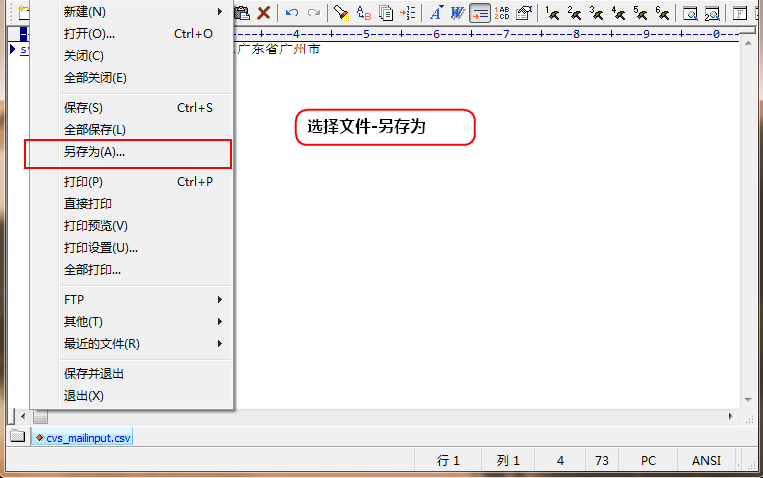Run macro tool number 1
The width and height of the screenshot is (763, 478).
552,13
